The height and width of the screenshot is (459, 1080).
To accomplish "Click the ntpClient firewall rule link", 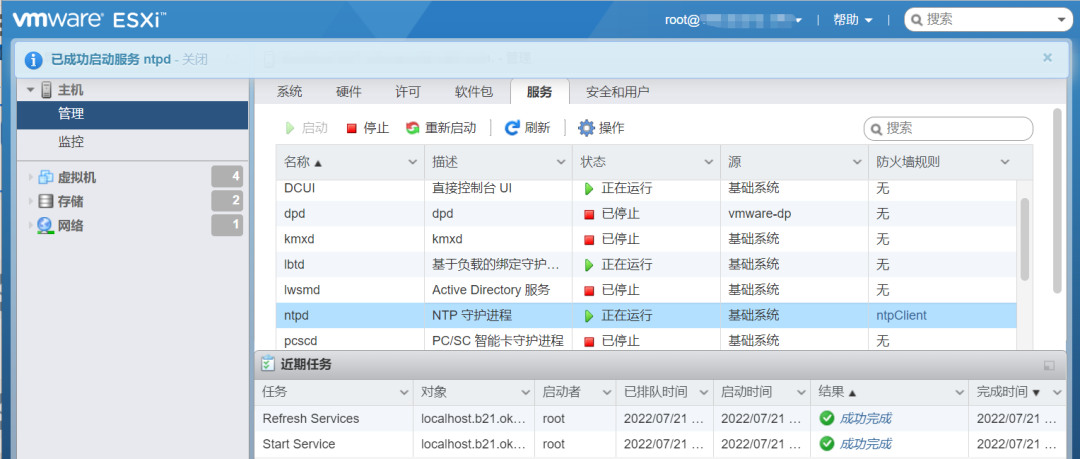I will (x=902, y=316).
